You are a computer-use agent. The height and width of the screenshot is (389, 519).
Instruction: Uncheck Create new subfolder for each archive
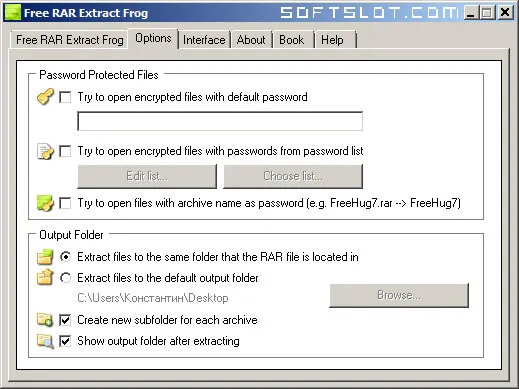click(x=65, y=320)
